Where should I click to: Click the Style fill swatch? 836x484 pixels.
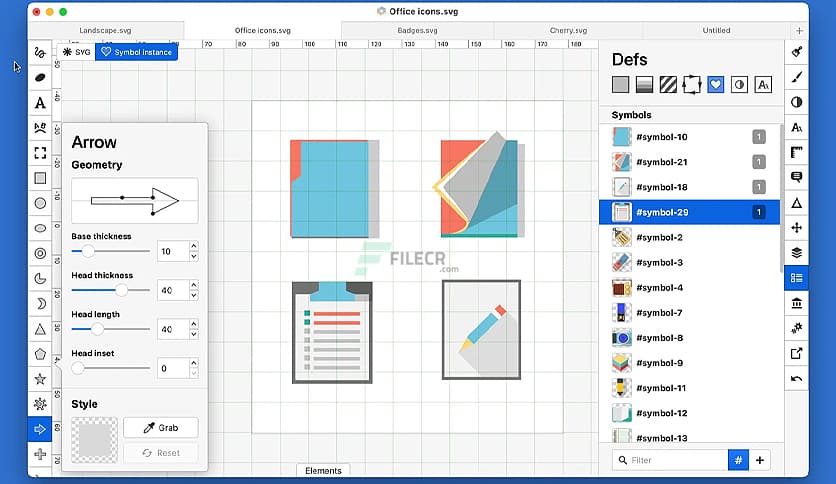pos(94,440)
